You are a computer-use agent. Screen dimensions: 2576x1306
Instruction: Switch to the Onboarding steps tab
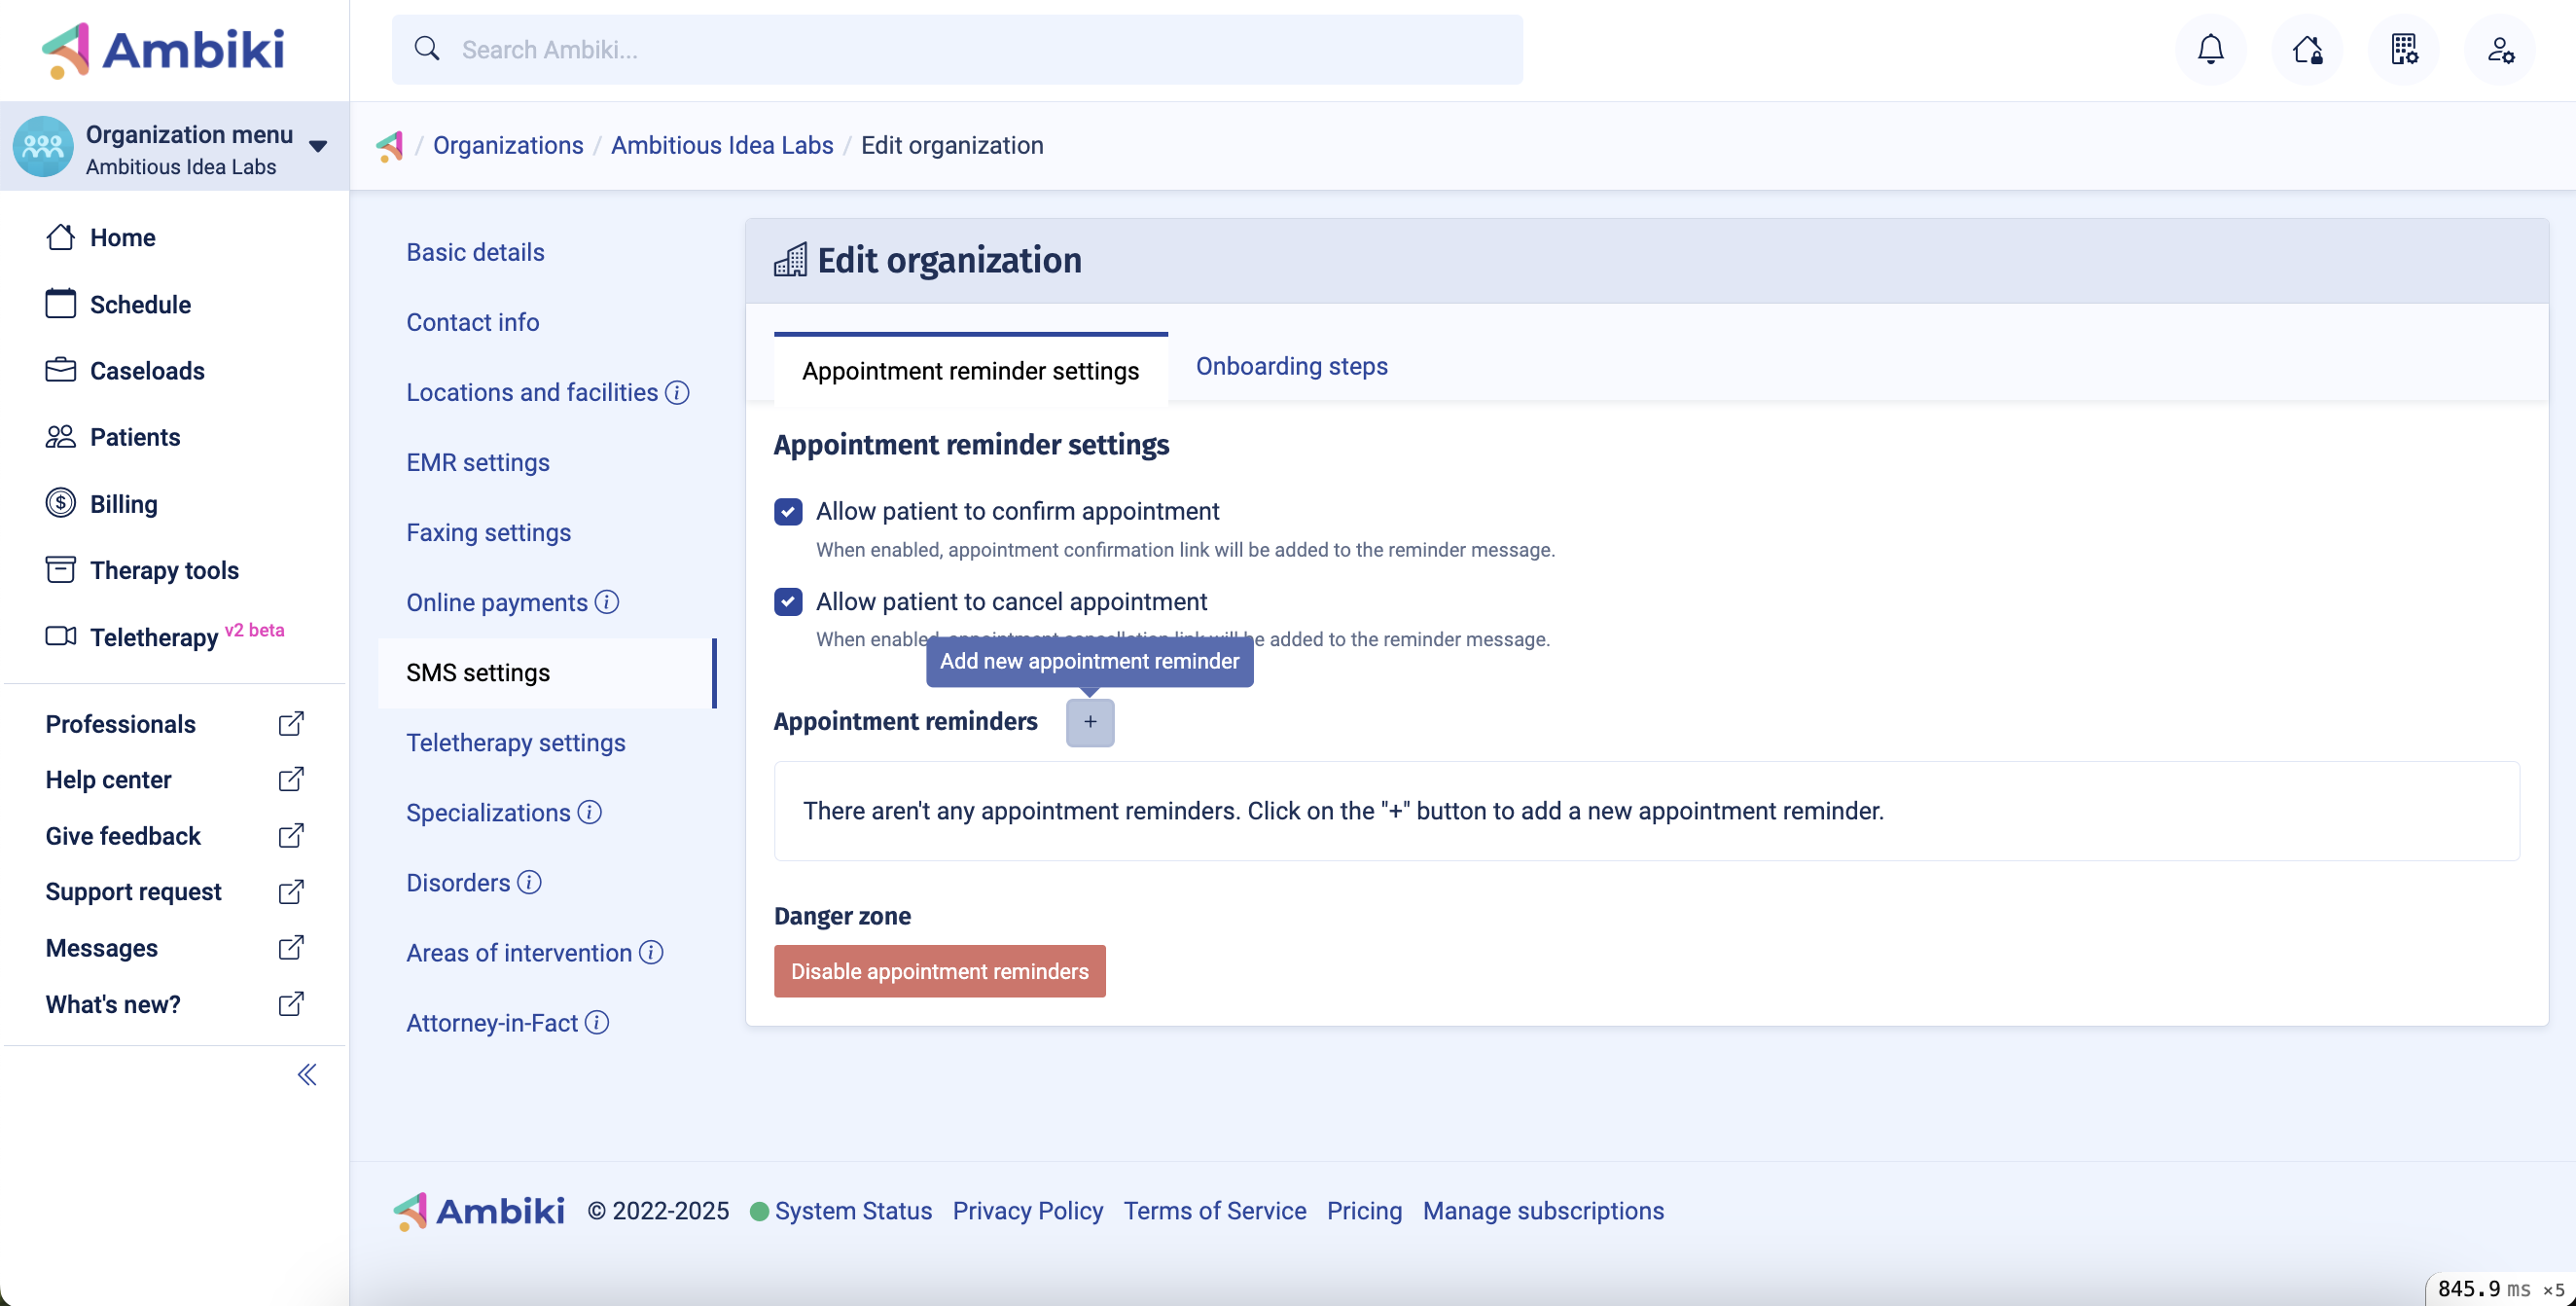click(1291, 366)
